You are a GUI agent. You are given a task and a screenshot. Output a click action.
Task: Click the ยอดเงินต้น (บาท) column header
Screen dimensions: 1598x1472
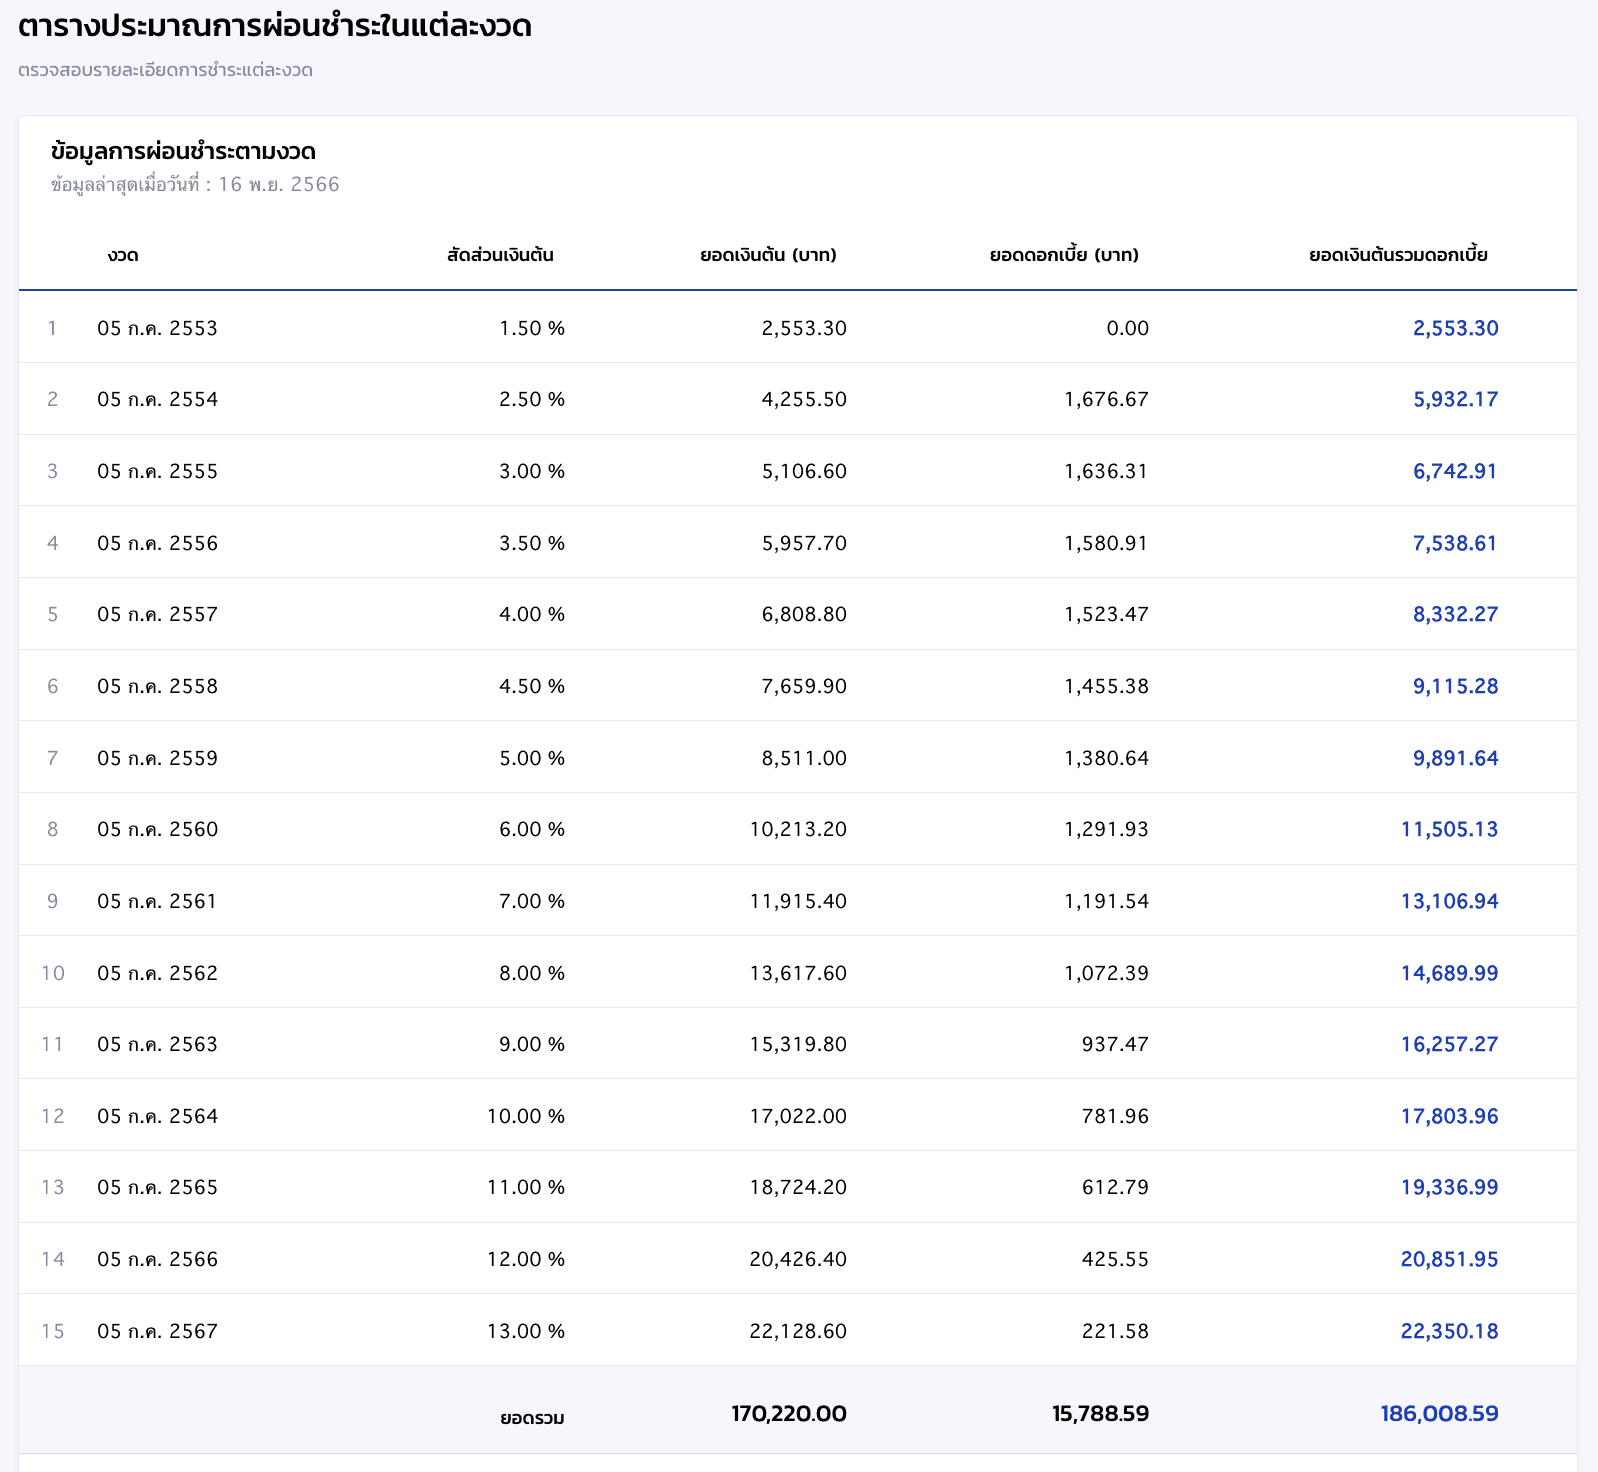click(768, 255)
